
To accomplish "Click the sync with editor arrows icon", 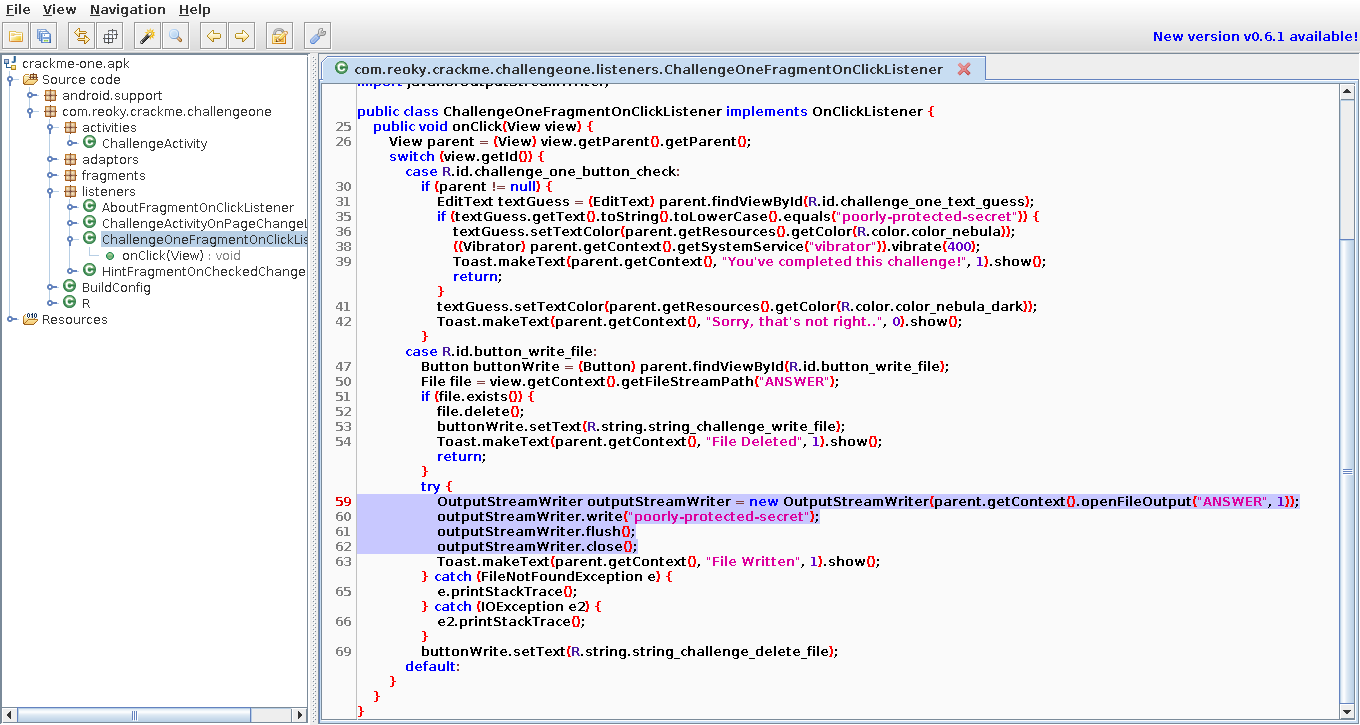I will [82, 36].
